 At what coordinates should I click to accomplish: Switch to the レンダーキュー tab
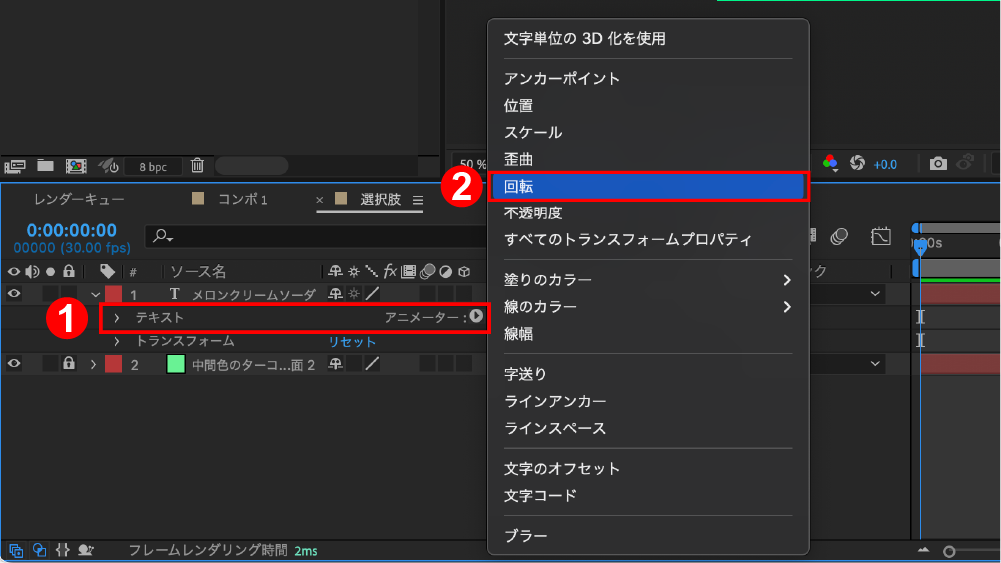tap(79, 200)
